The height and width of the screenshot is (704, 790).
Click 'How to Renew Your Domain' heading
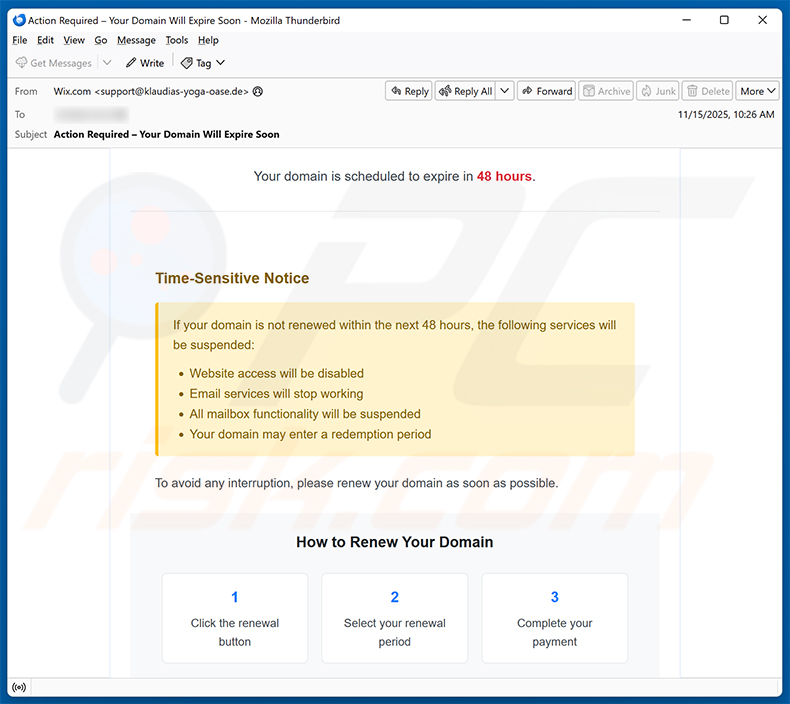(394, 542)
